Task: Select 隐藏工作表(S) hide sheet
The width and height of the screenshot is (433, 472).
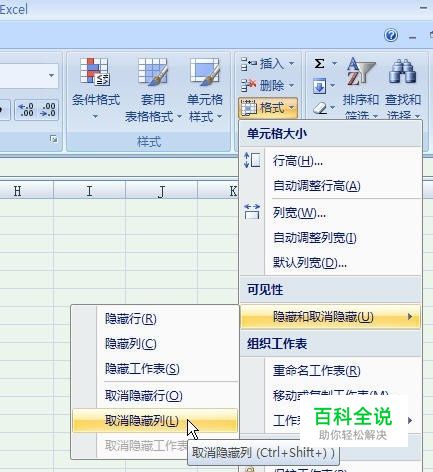Action: tap(155, 369)
